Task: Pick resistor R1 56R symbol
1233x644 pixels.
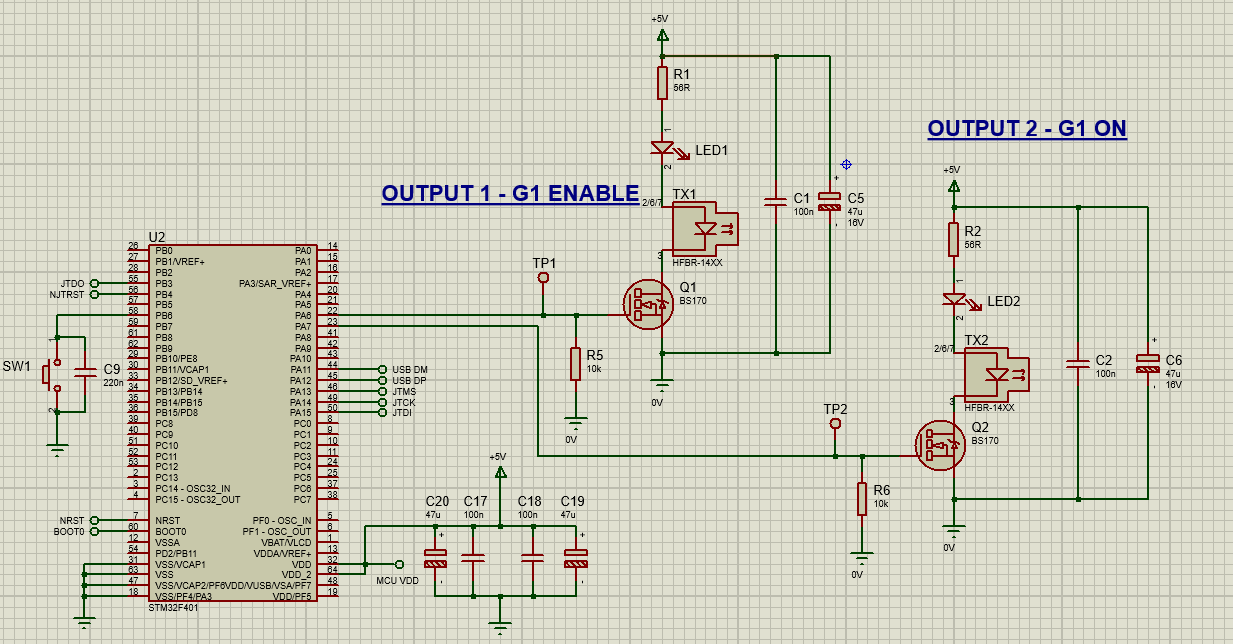Action: click(662, 83)
